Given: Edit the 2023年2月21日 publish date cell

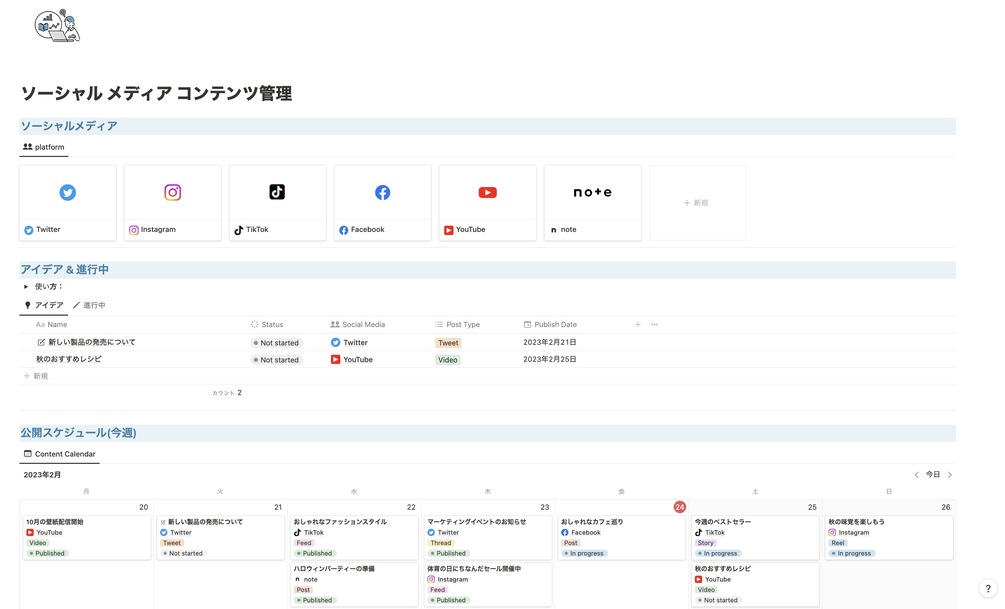Looking at the screenshot, I should pos(549,342).
